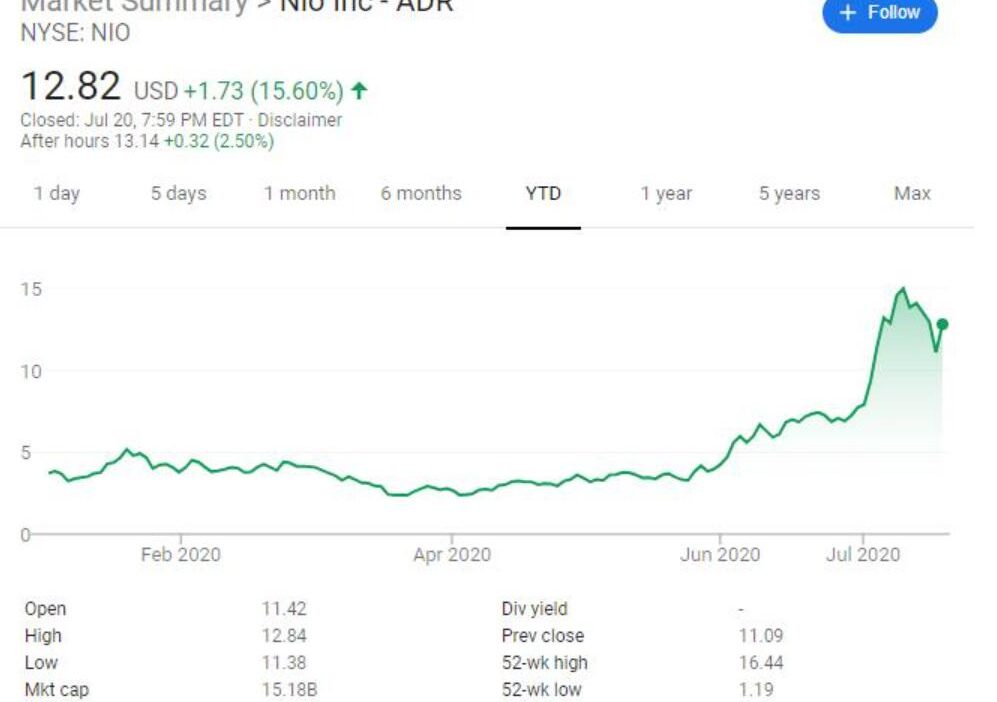This screenshot has height=702, width=997.
Task: Click the Feb 2020 axis label
Action: (180, 554)
